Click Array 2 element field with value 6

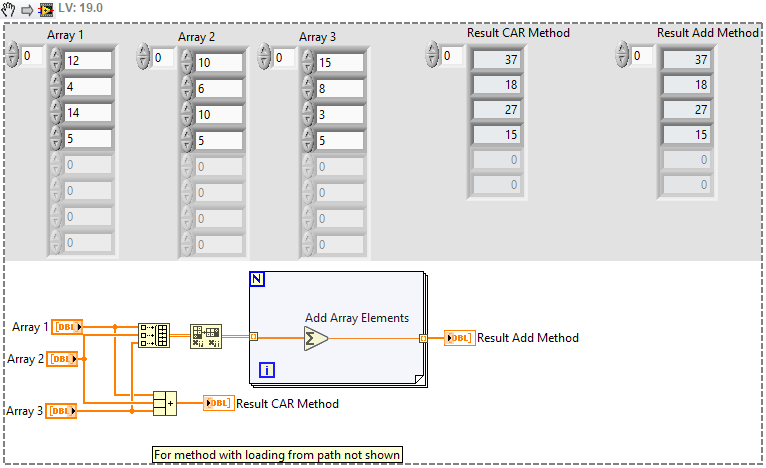tap(219, 88)
